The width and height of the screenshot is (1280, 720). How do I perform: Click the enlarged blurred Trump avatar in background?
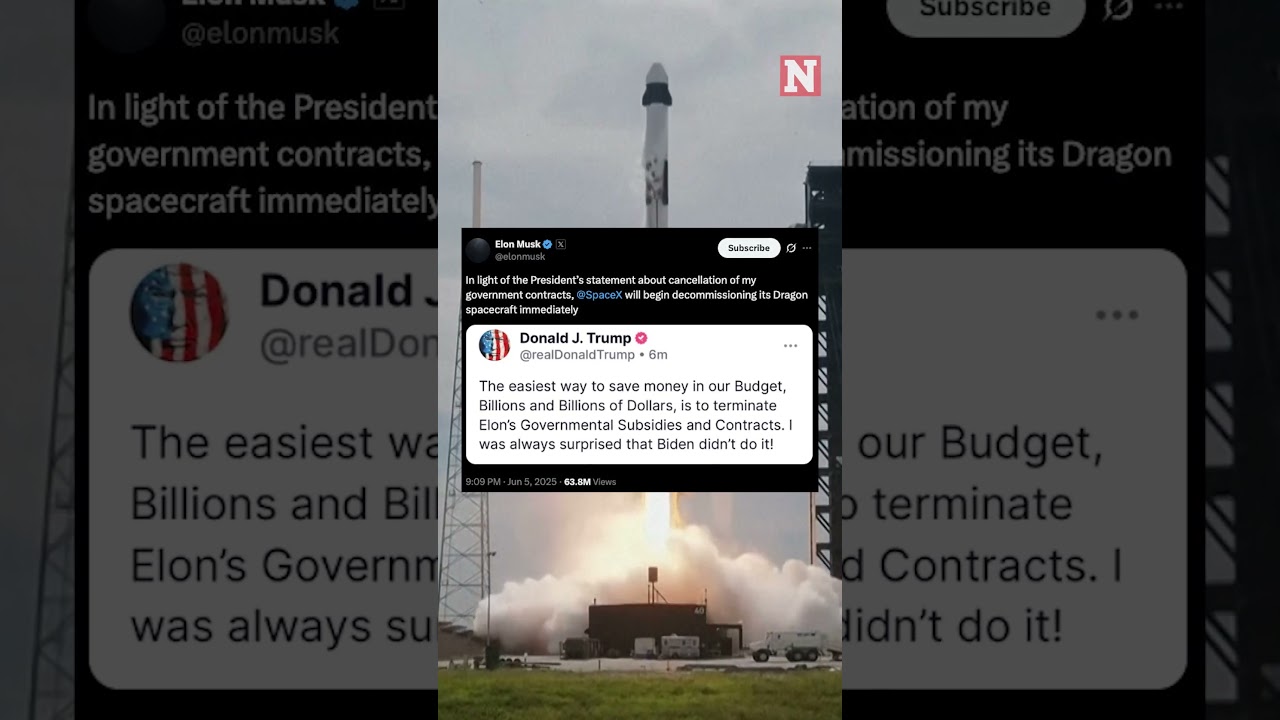[179, 312]
